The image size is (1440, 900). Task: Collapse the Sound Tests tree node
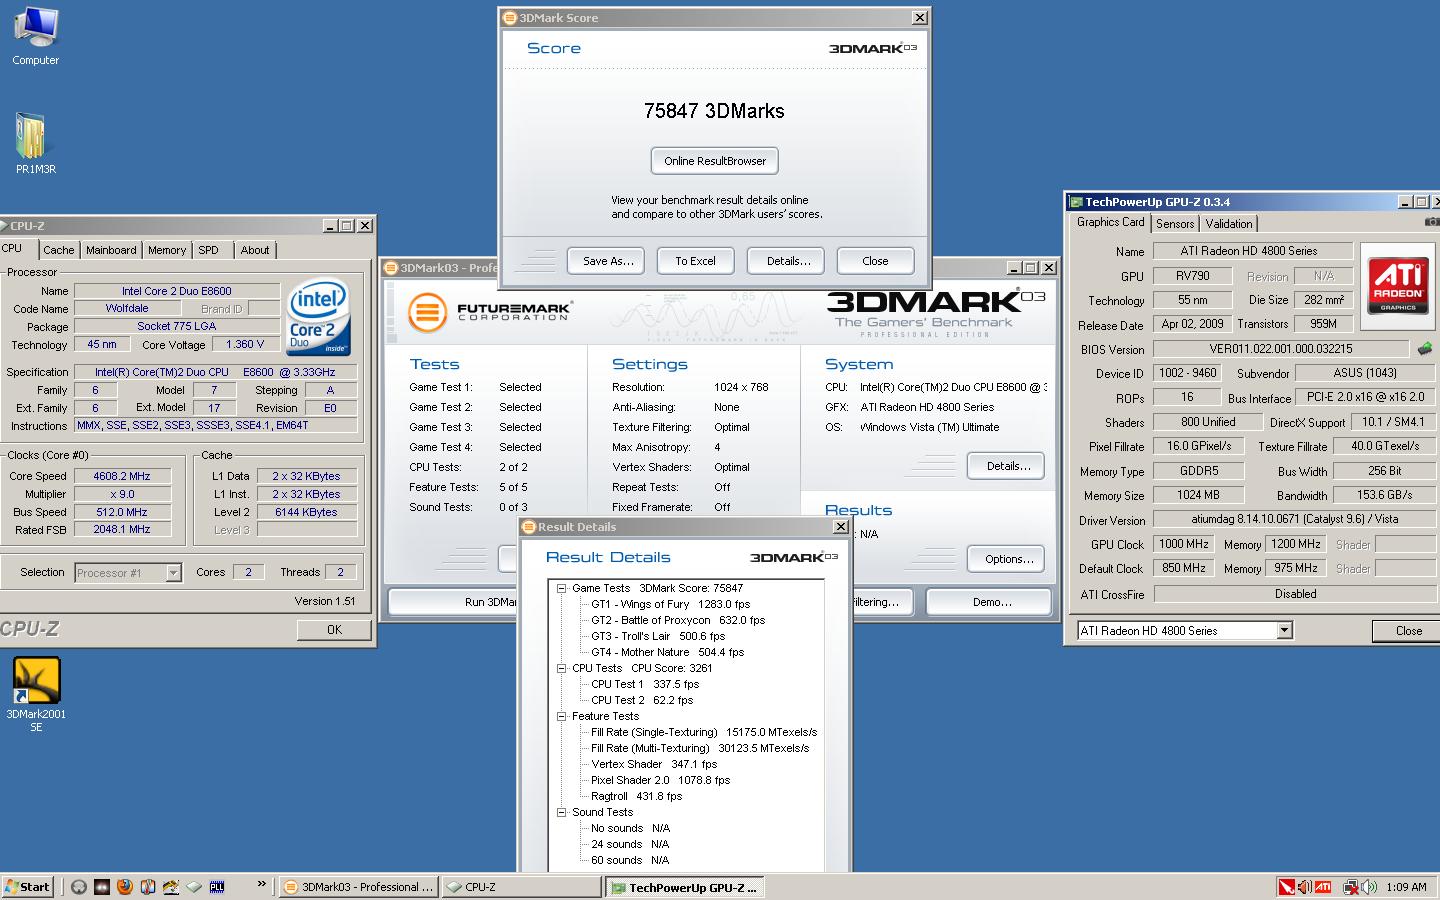561,813
